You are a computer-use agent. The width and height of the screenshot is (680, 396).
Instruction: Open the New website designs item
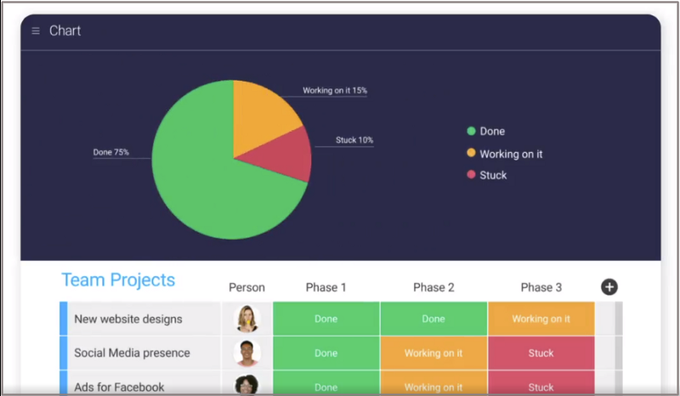(x=128, y=319)
